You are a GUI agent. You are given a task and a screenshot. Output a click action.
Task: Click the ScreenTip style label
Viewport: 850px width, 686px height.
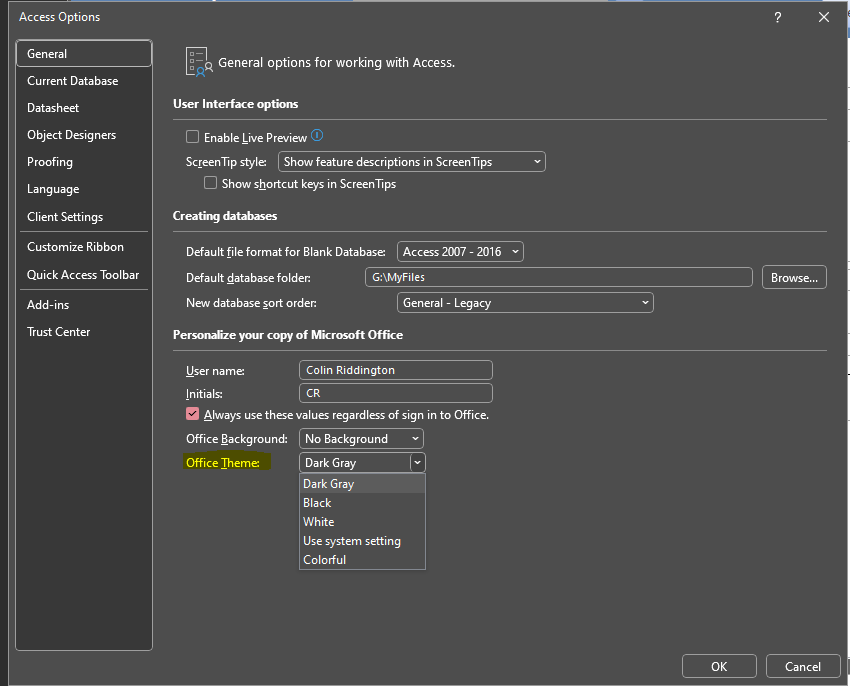(227, 162)
